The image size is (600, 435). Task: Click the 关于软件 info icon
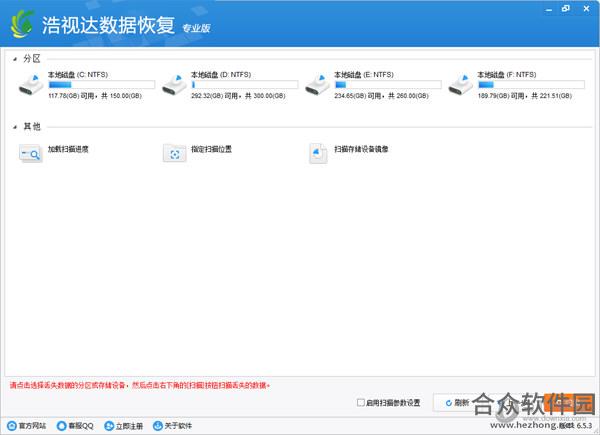click(x=157, y=425)
